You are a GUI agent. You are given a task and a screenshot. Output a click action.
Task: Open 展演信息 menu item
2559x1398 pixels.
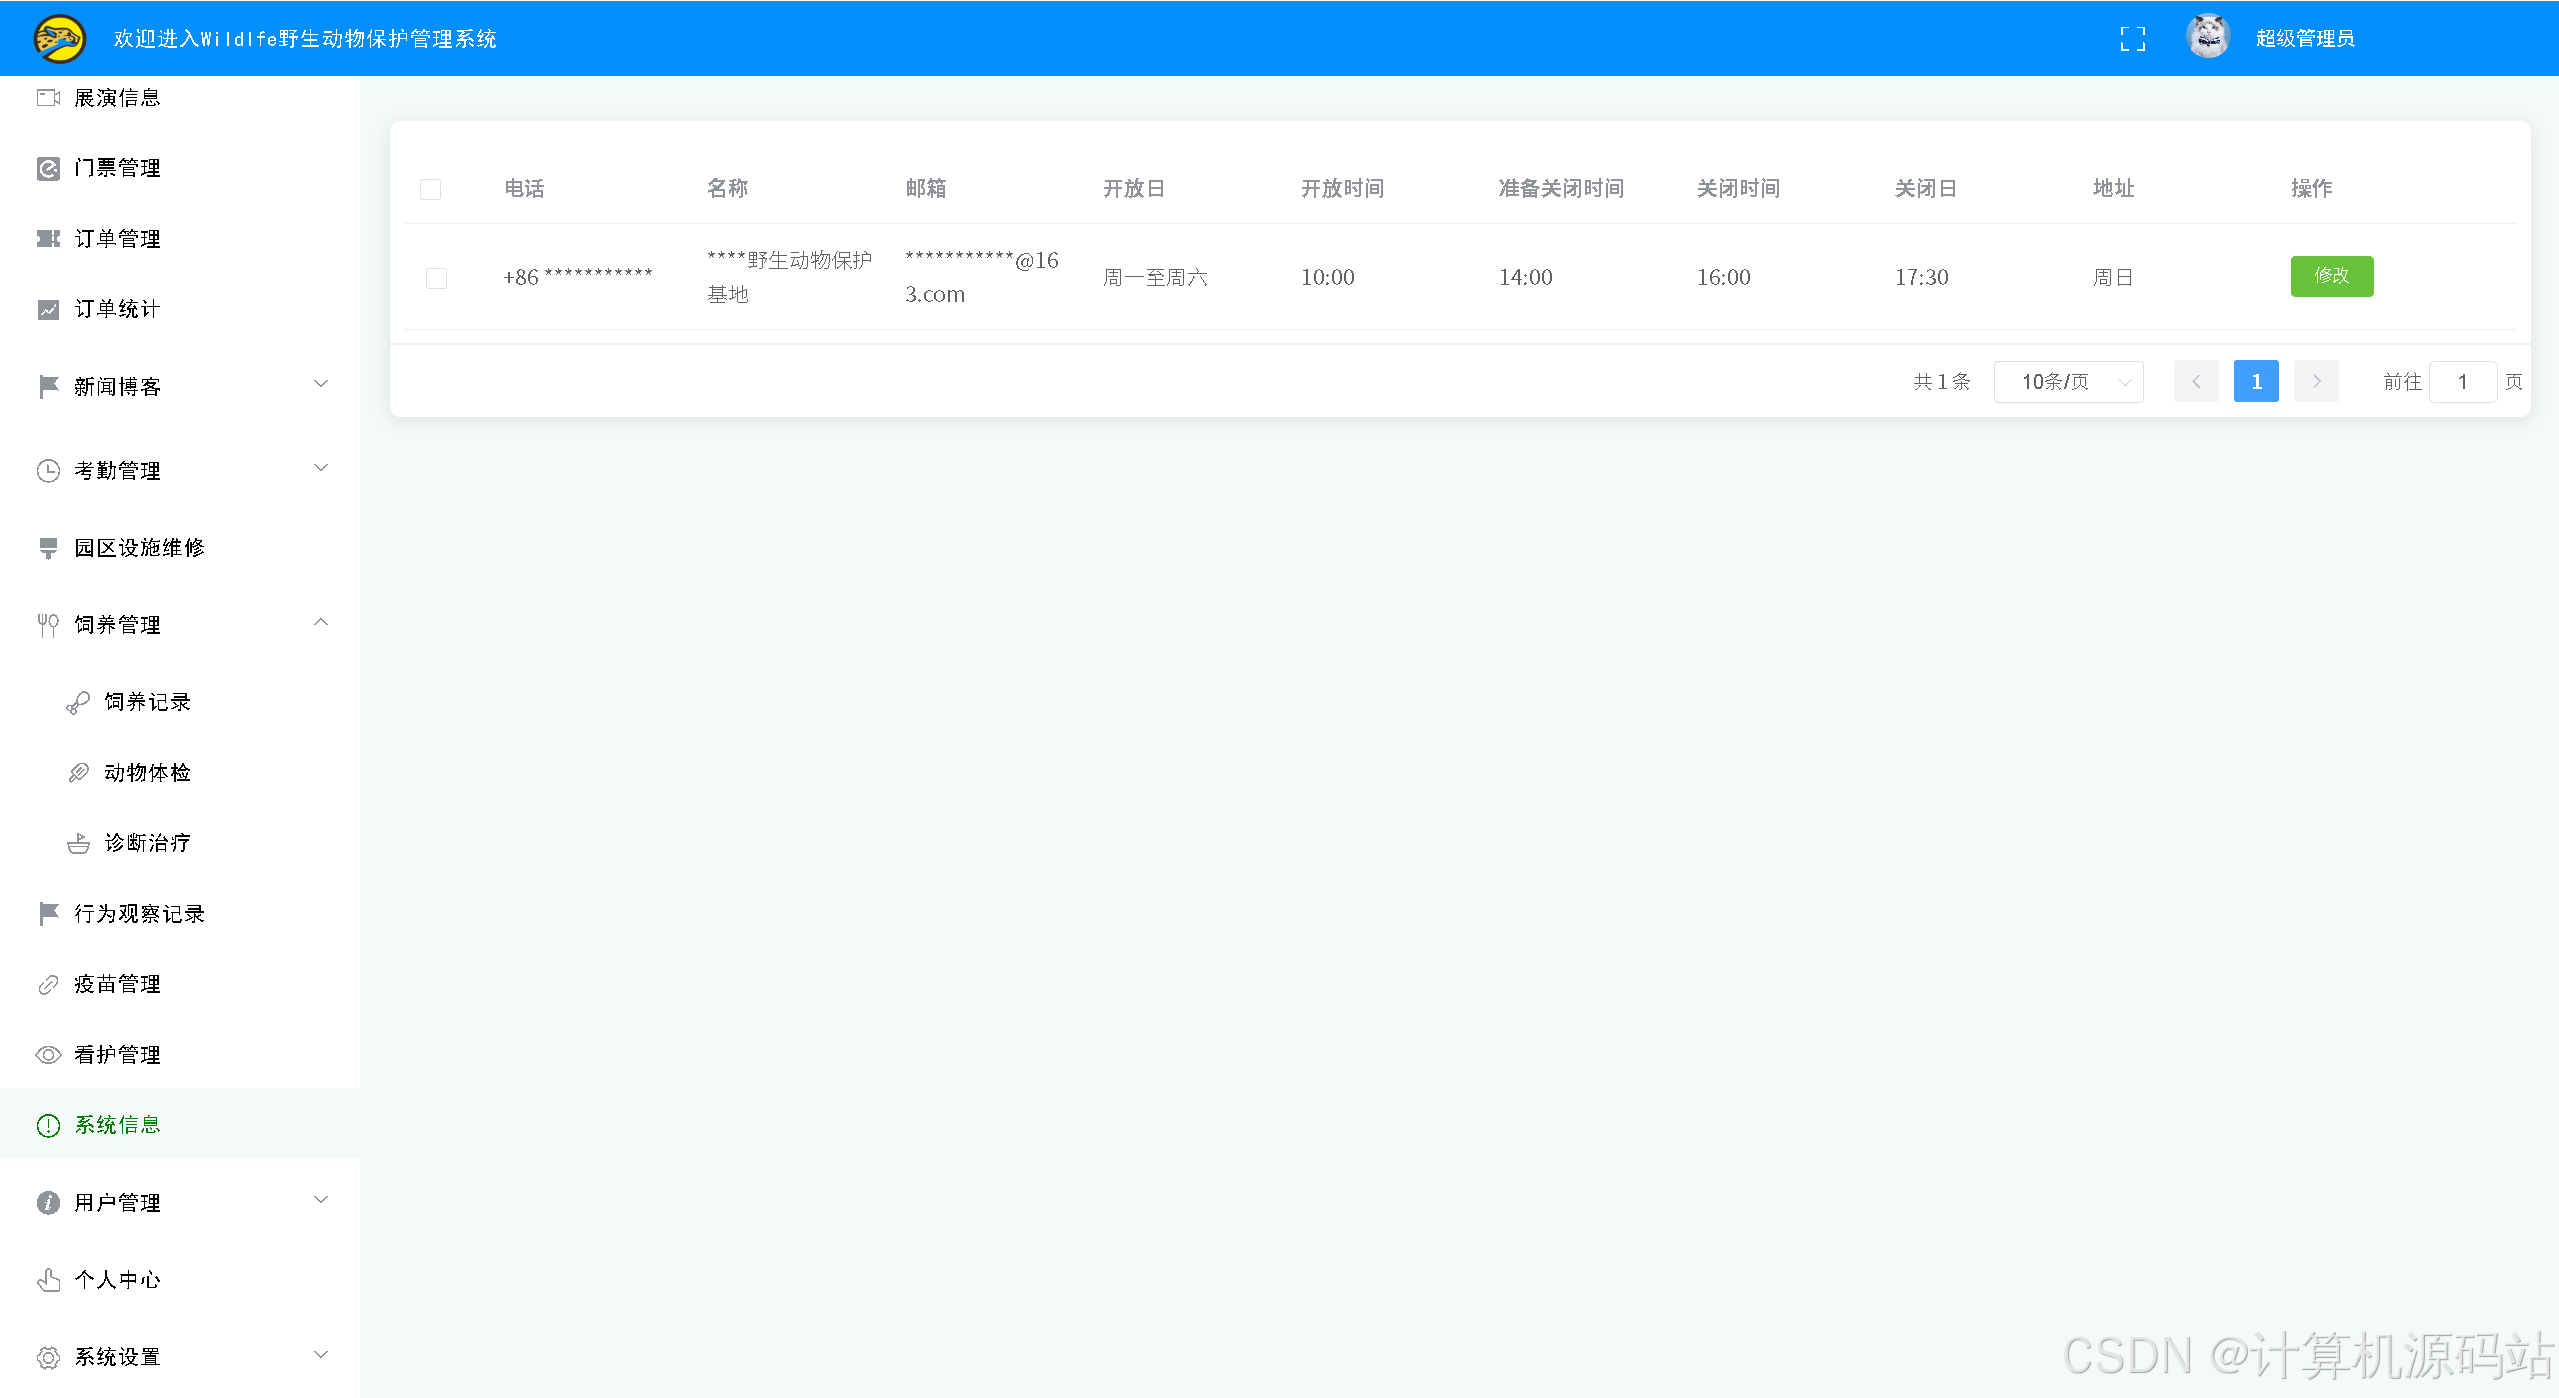(180, 98)
